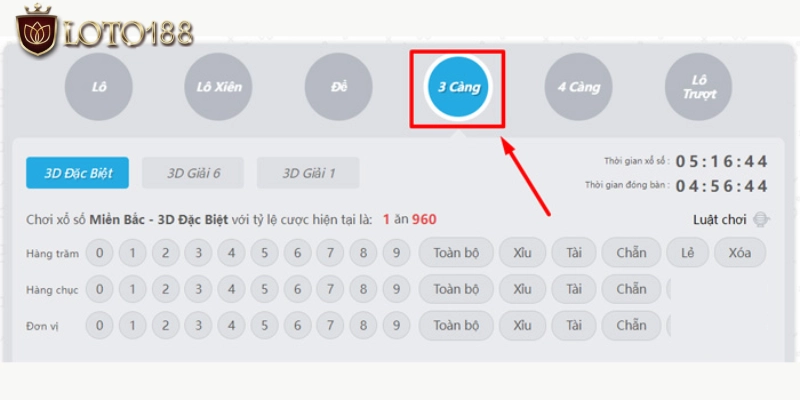Select Tài in Hàng chục row

point(574,289)
